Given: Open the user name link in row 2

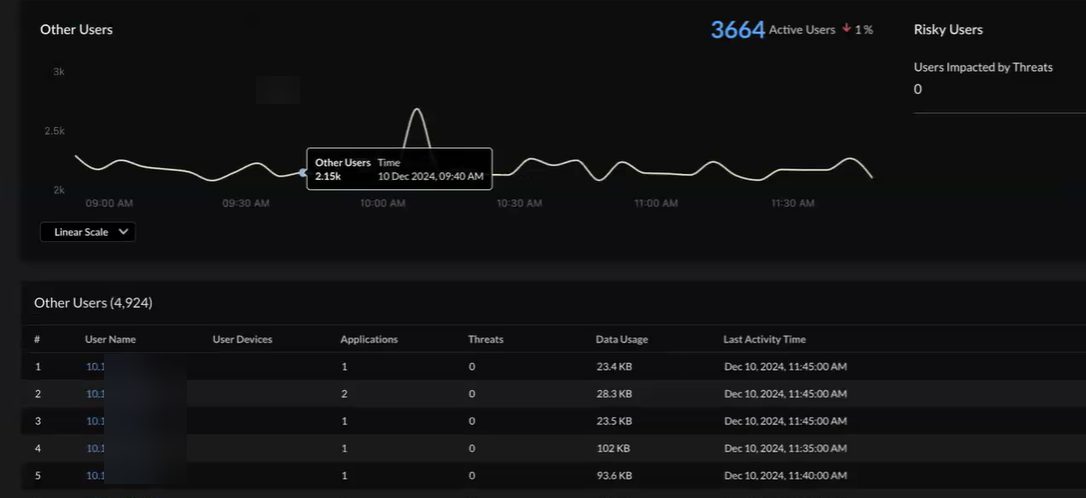Looking at the screenshot, I should click(96, 394).
